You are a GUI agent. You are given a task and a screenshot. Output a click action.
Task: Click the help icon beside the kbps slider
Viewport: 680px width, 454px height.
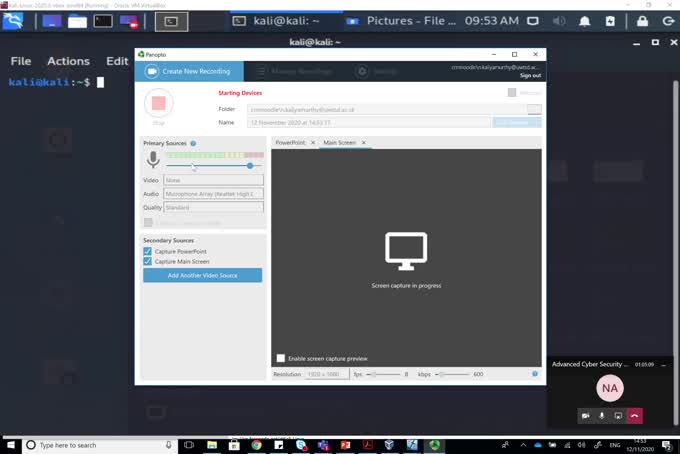535,374
